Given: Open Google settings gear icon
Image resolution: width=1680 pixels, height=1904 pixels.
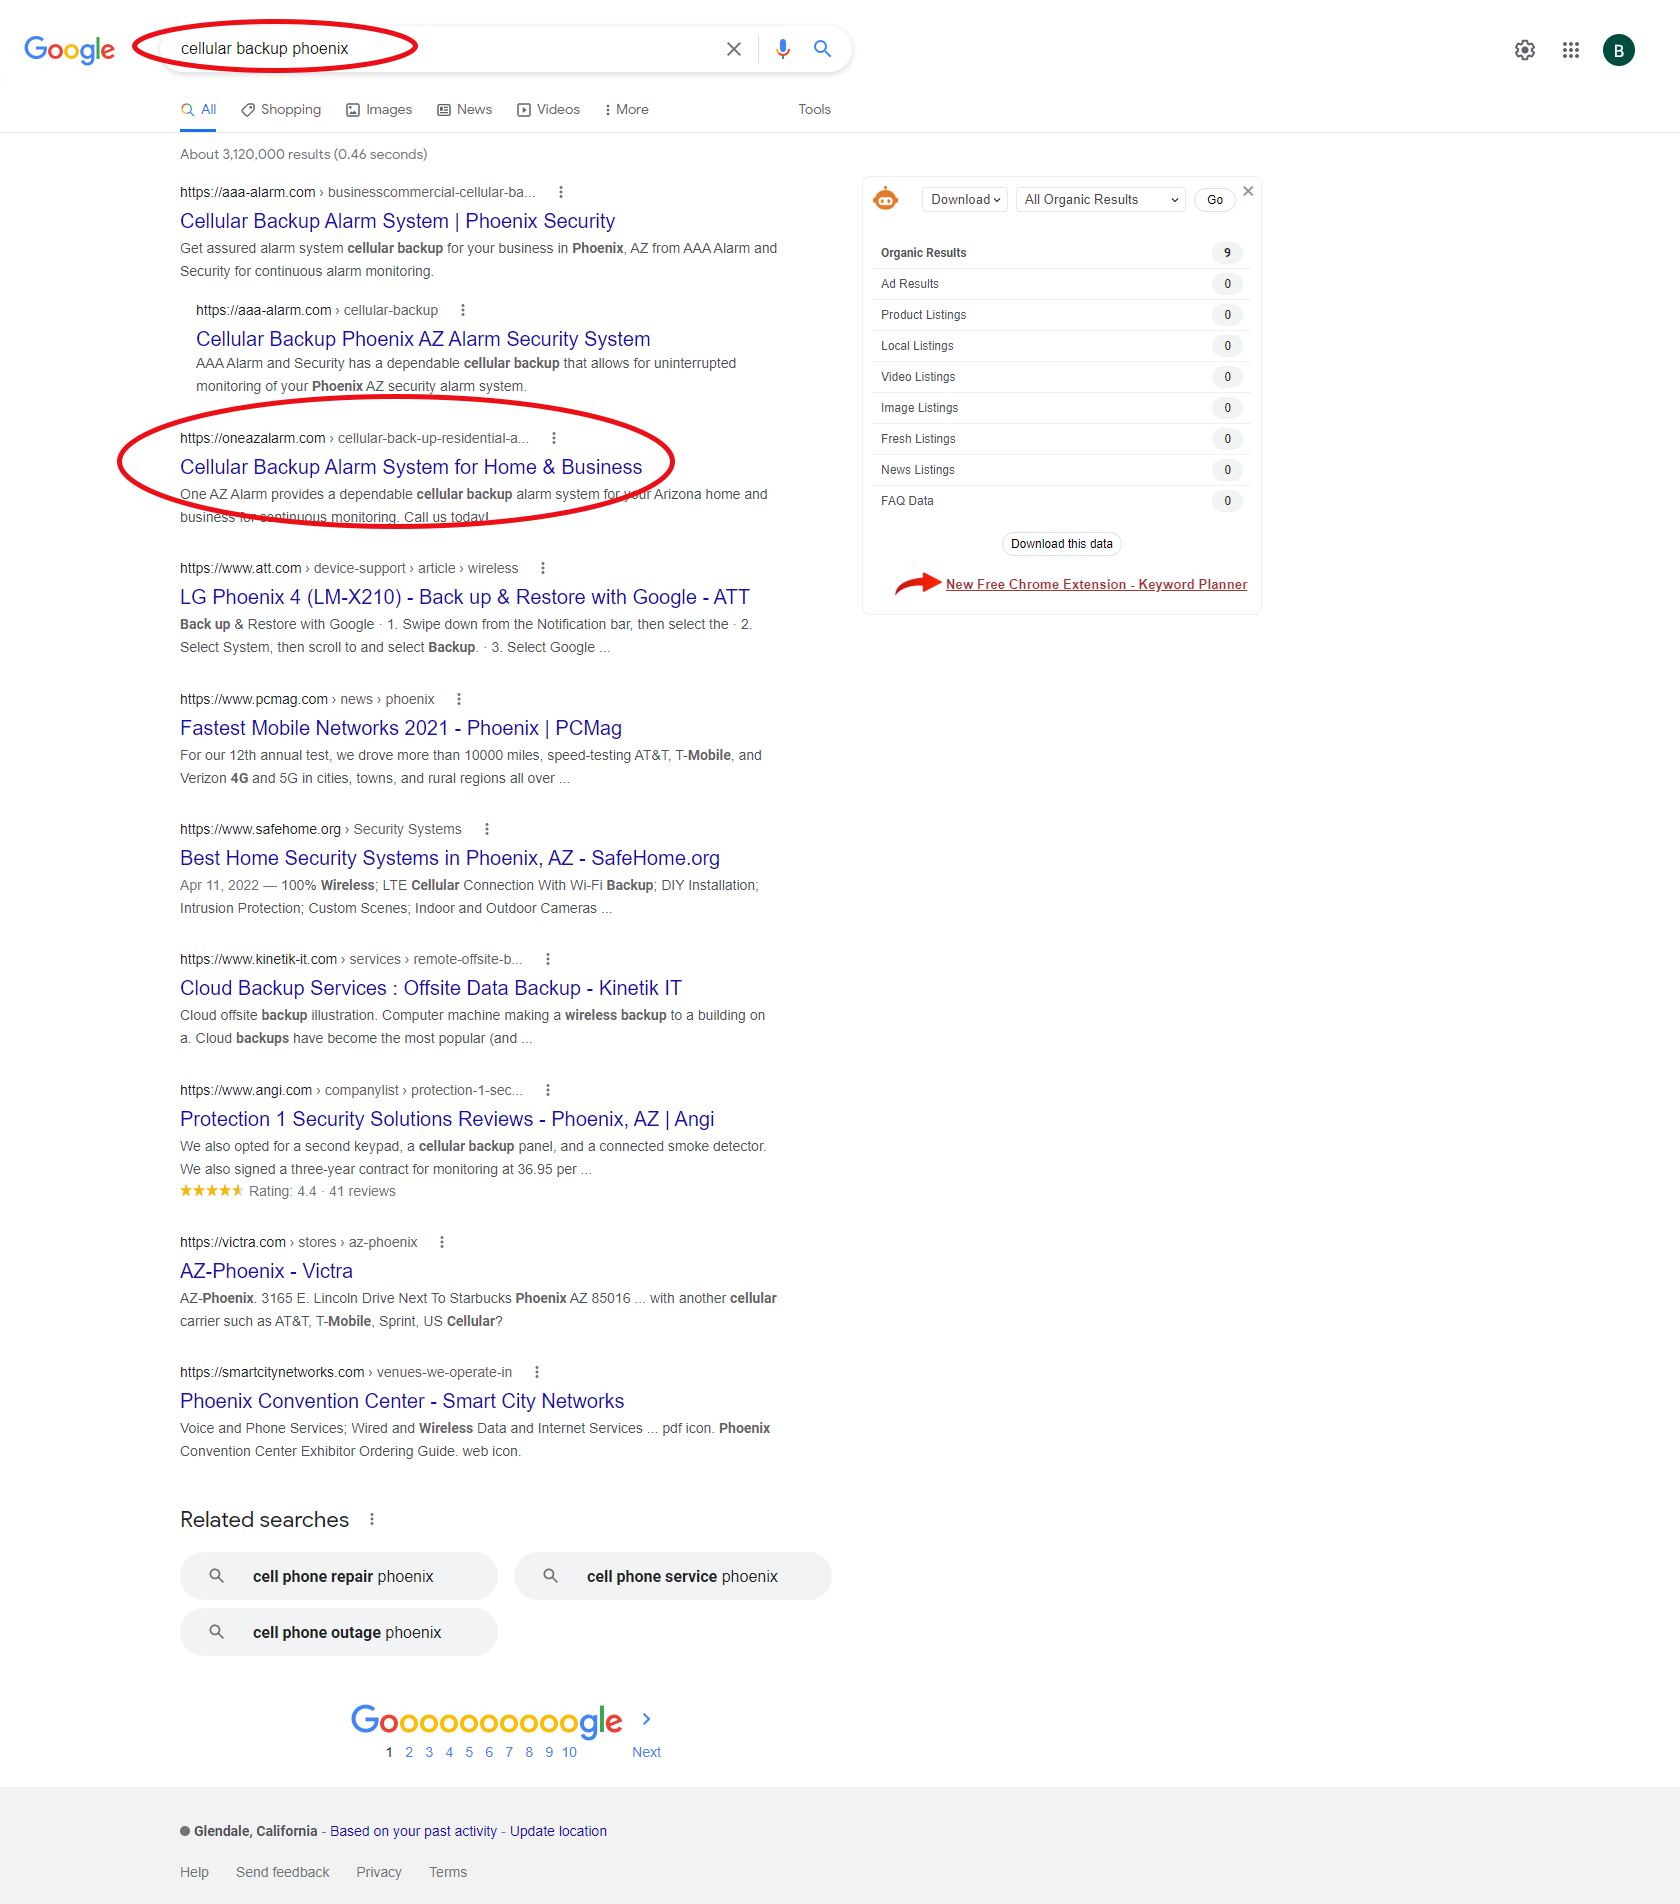Looking at the screenshot, I should click(x=1524, y=50).
